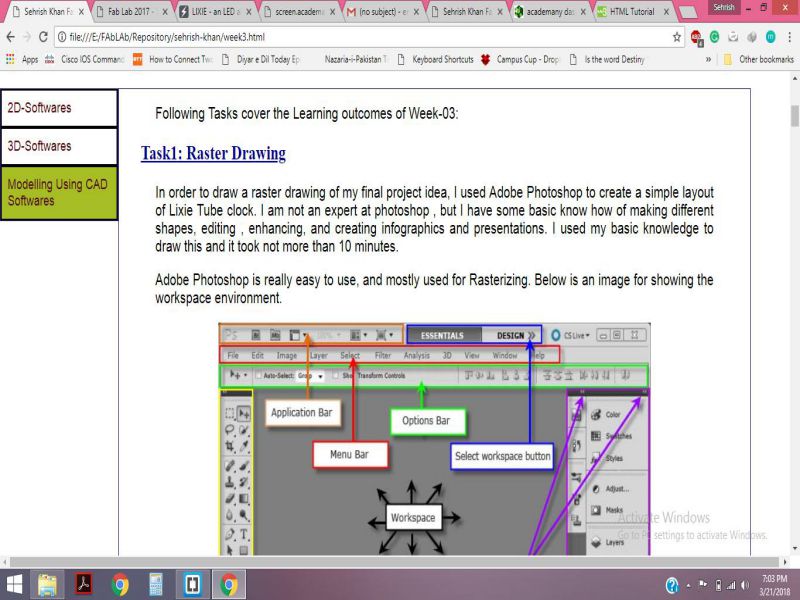800x600 pixels.
Task: Click the horizontal scrollbar right arrow
Action: pyautogui.click(x=785, y=562)
